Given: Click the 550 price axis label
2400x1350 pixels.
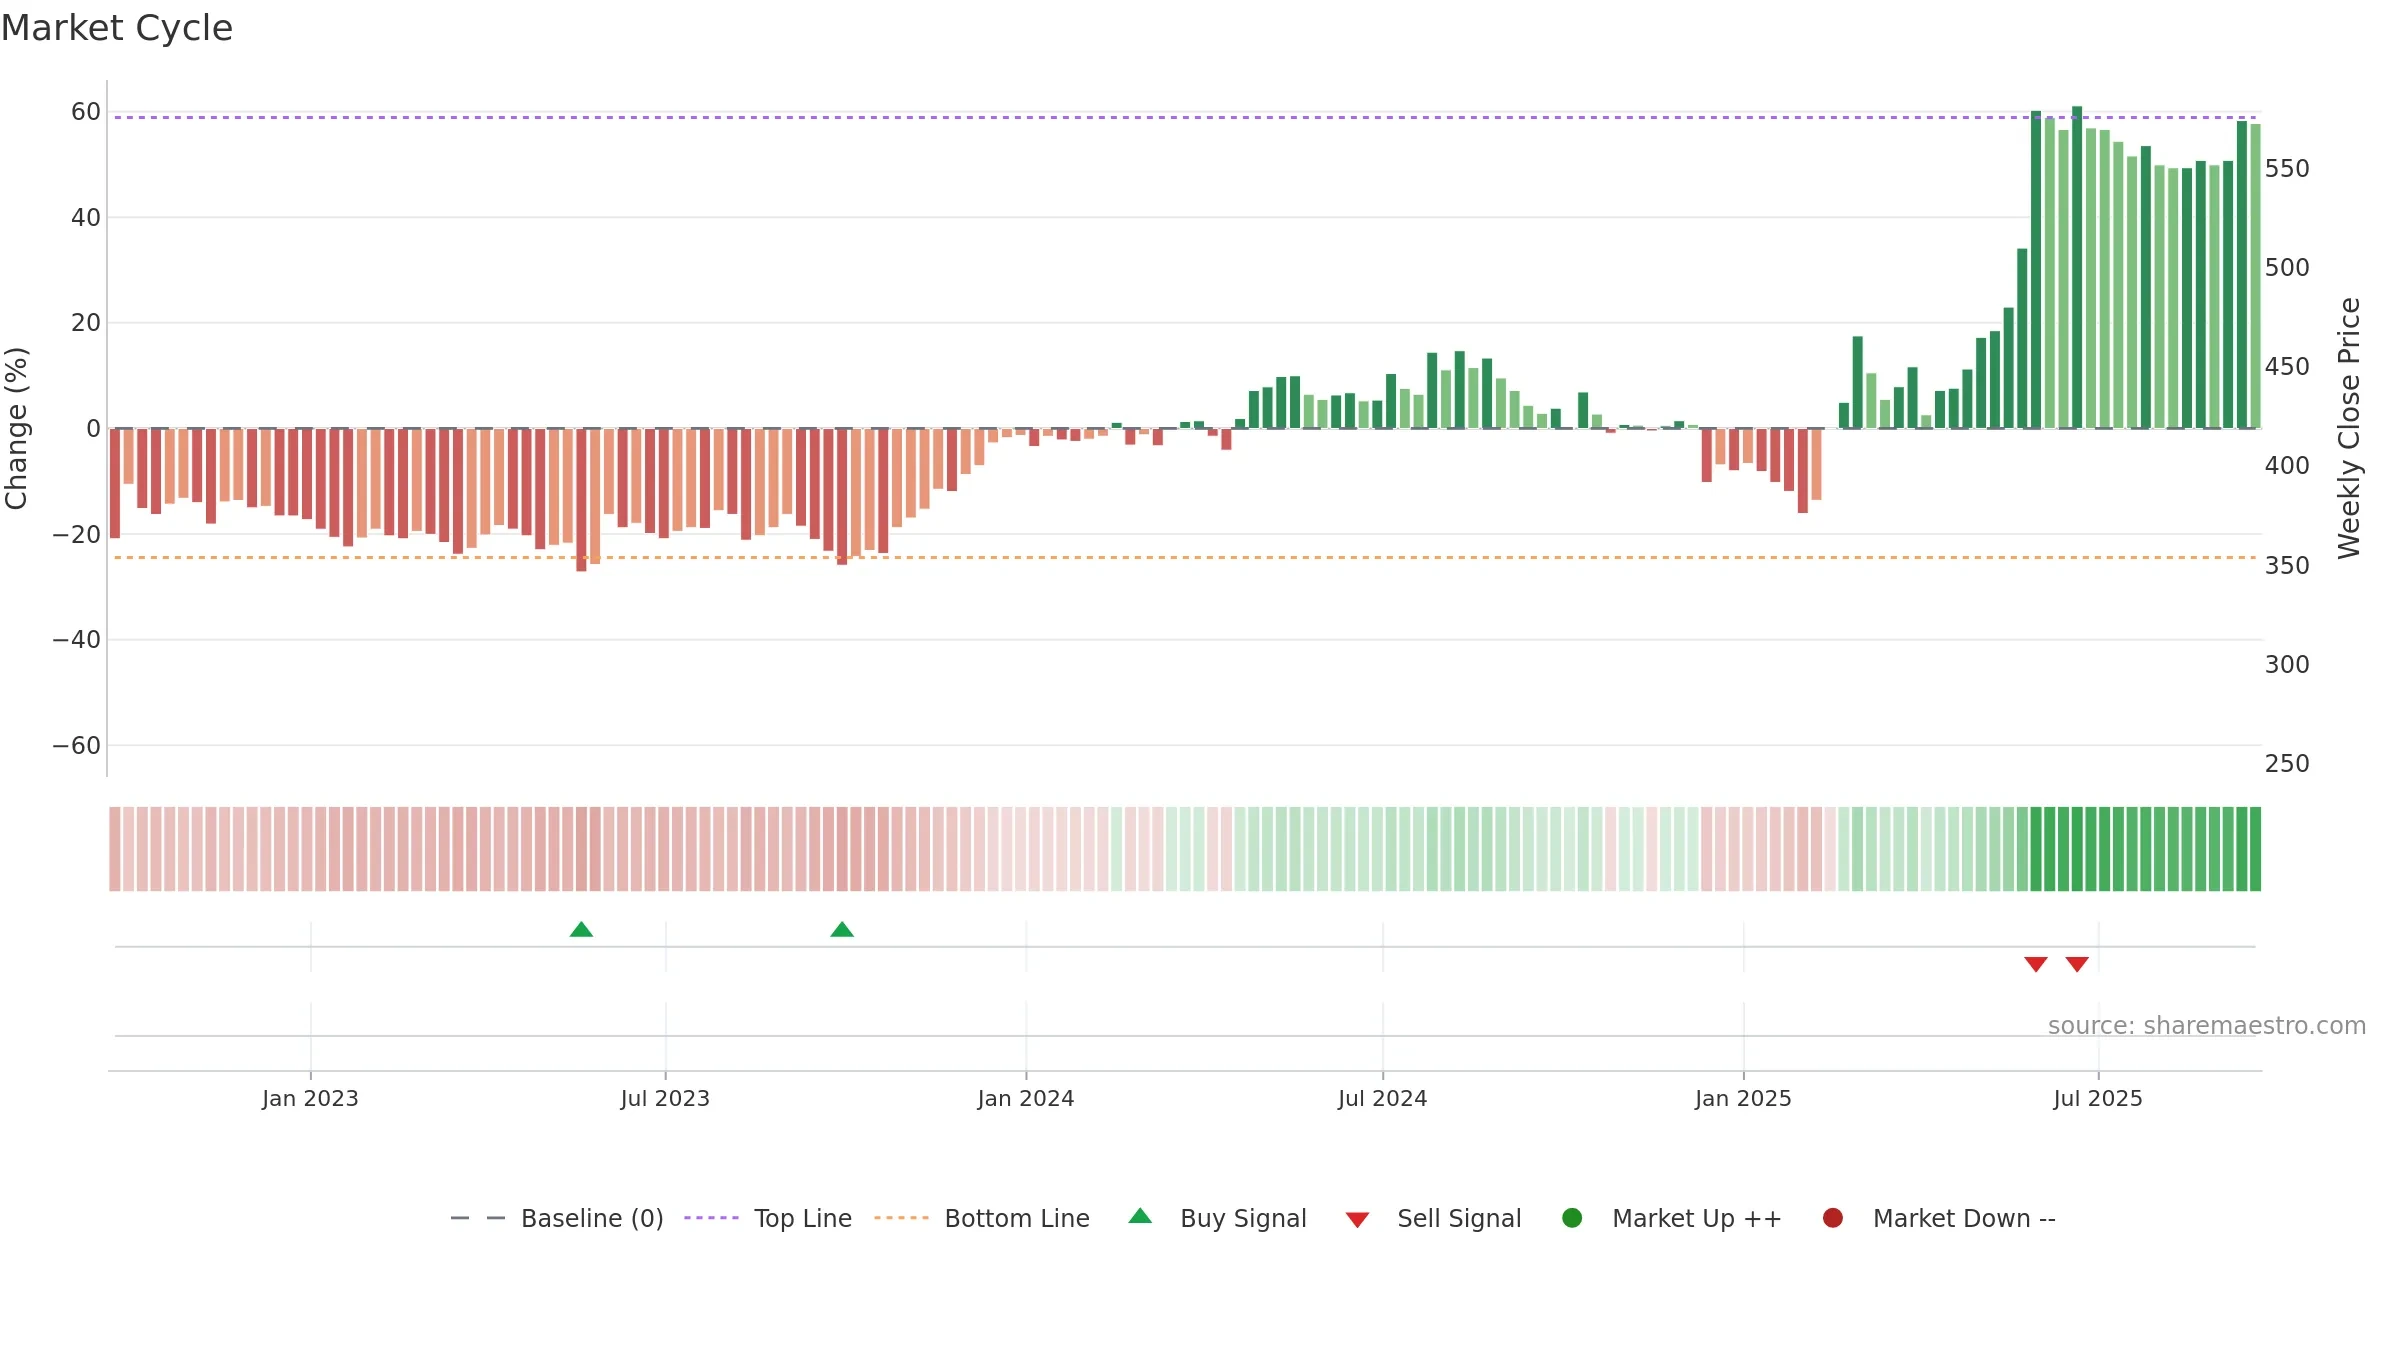Looking at the screenshot, I should pos(2287,169).
